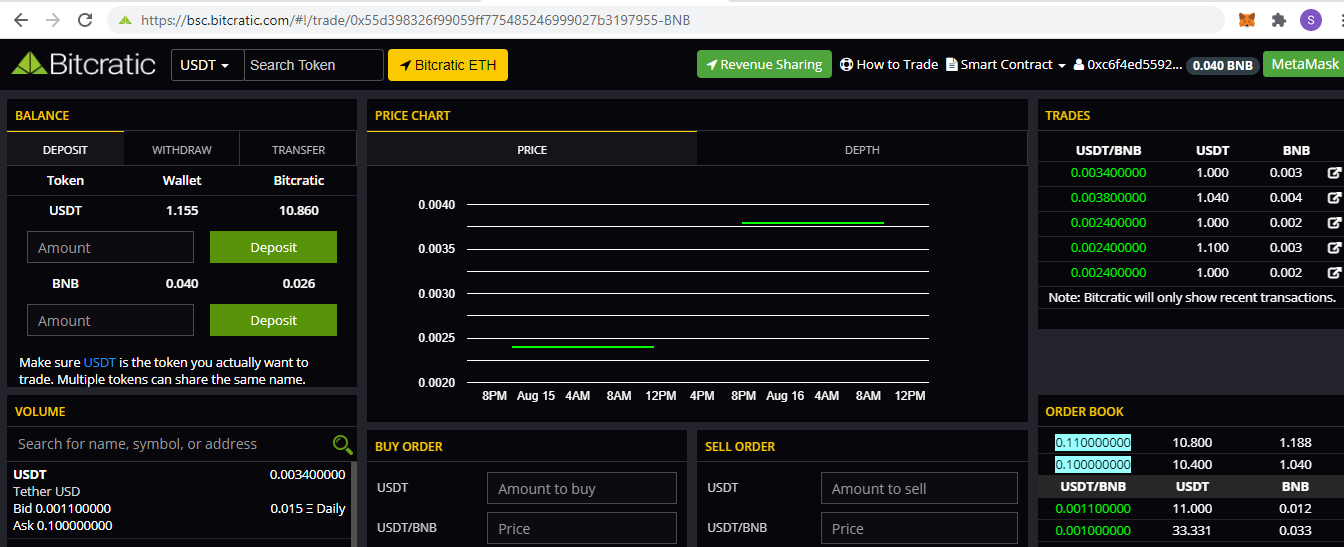Image resolution: width=1344 pixels, height=547 pixels.
Task: Open external link for first trade row
Action: coord(1333,173)
